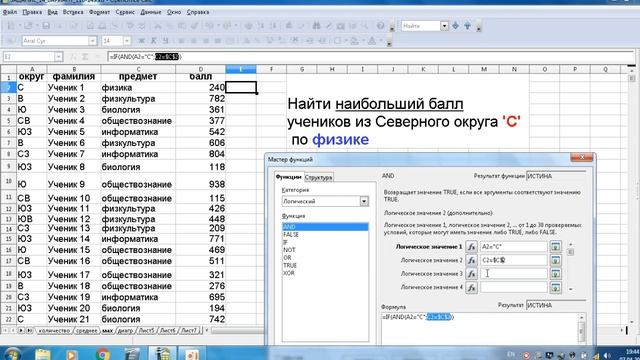Open the Данные menu
The width and height of the screenshot is (640, 360).
point(151,12)
